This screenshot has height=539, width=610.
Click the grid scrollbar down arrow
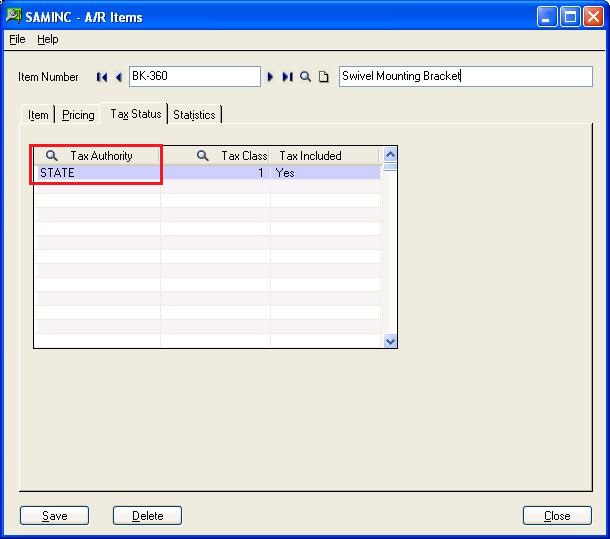(390, 341)
